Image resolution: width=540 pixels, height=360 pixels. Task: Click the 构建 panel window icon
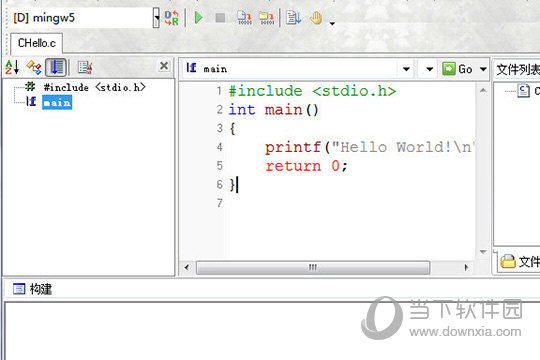tap(19, 289)
